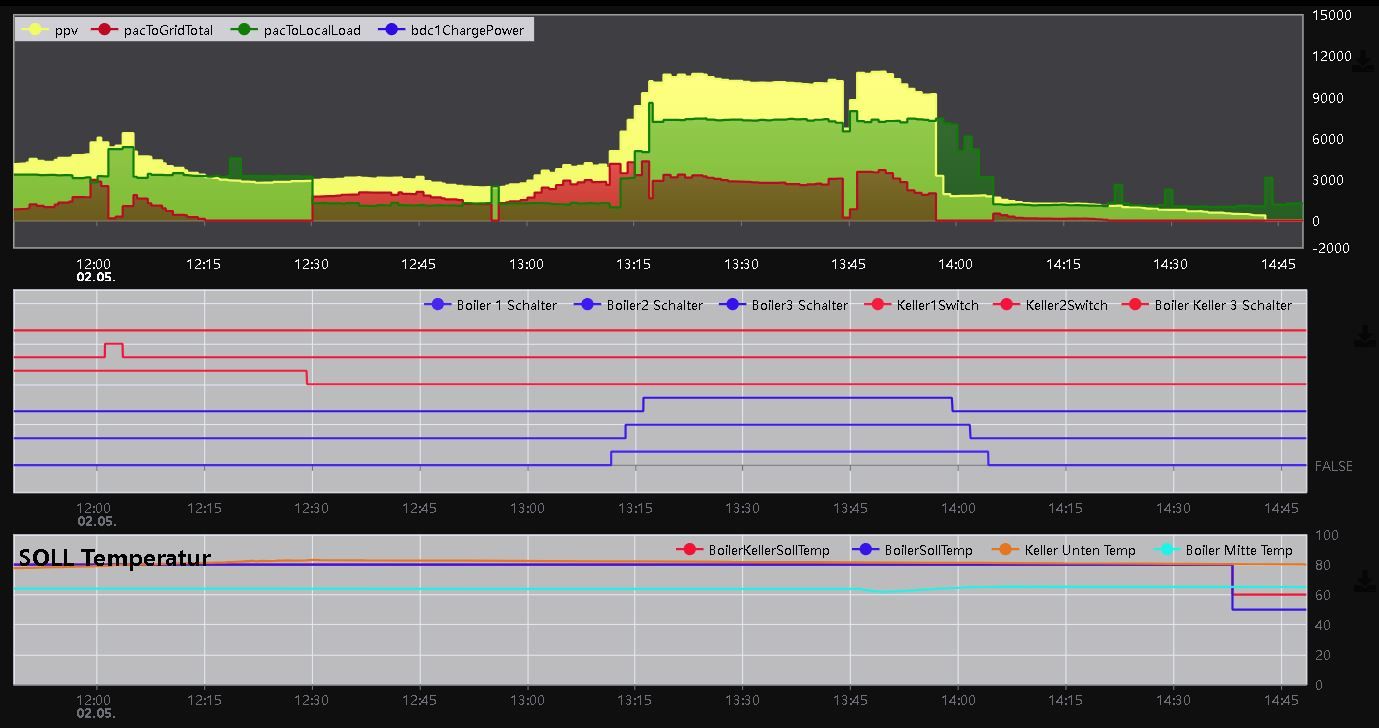
Task: Click the 15000 y-axis value
Action: coord(1332,15)
